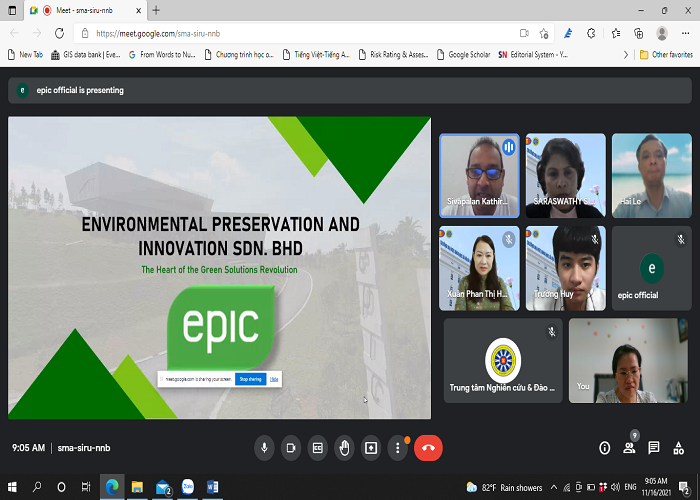Viewport: 700px width, 500px height.
Task: Turn off camera in meeting controls
Action: pos(291,448)
